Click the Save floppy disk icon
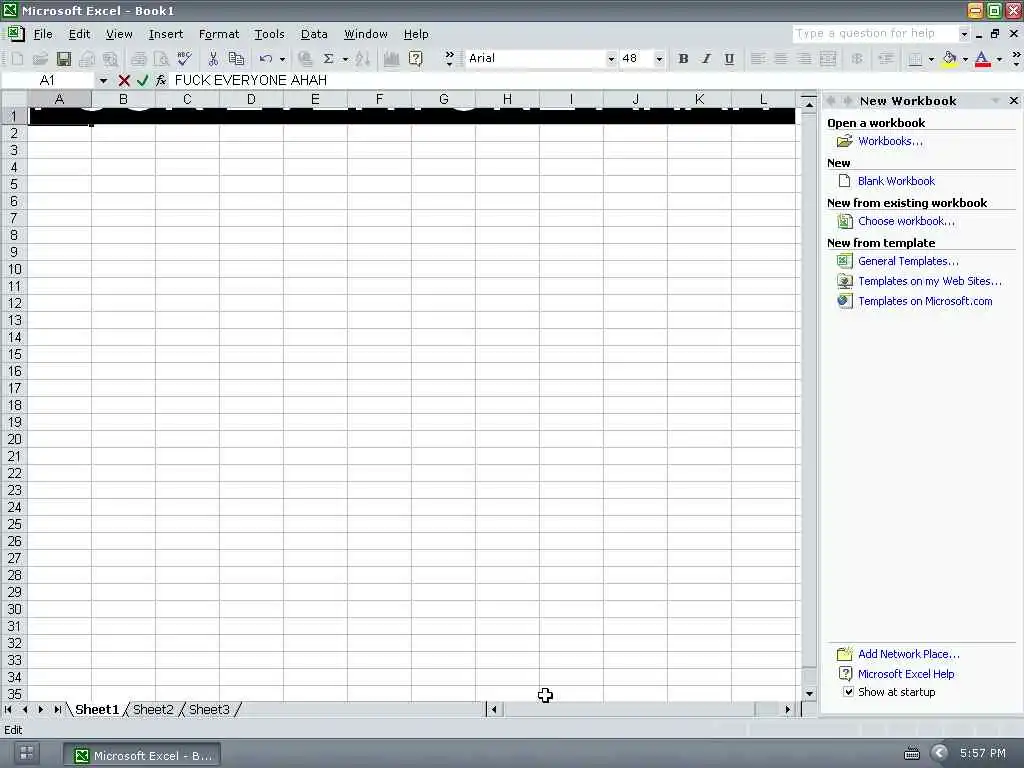The image size is (1024, 768). [x=63, y=59]
